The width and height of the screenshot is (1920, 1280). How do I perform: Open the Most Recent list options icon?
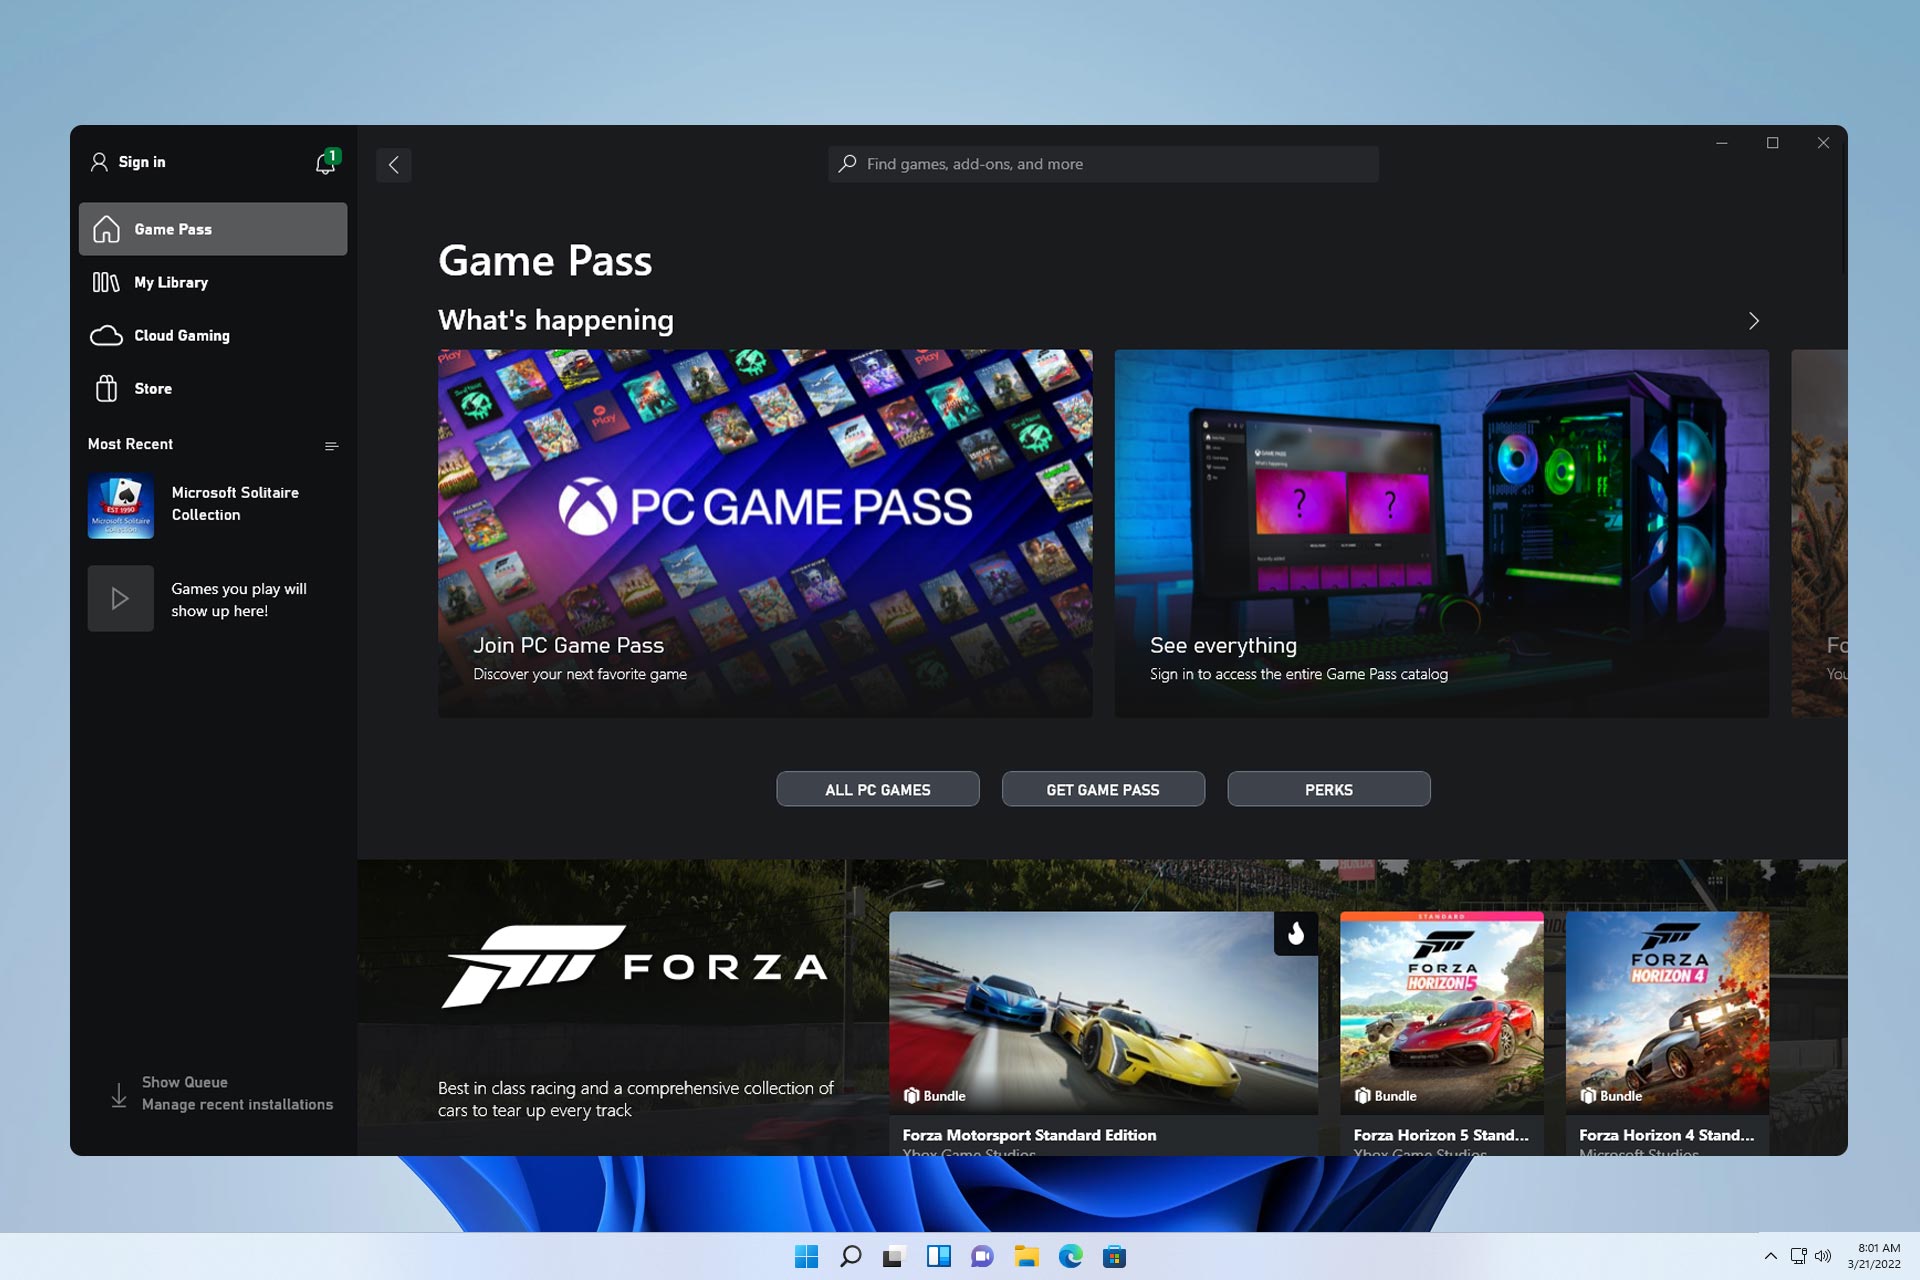[331, 446]
